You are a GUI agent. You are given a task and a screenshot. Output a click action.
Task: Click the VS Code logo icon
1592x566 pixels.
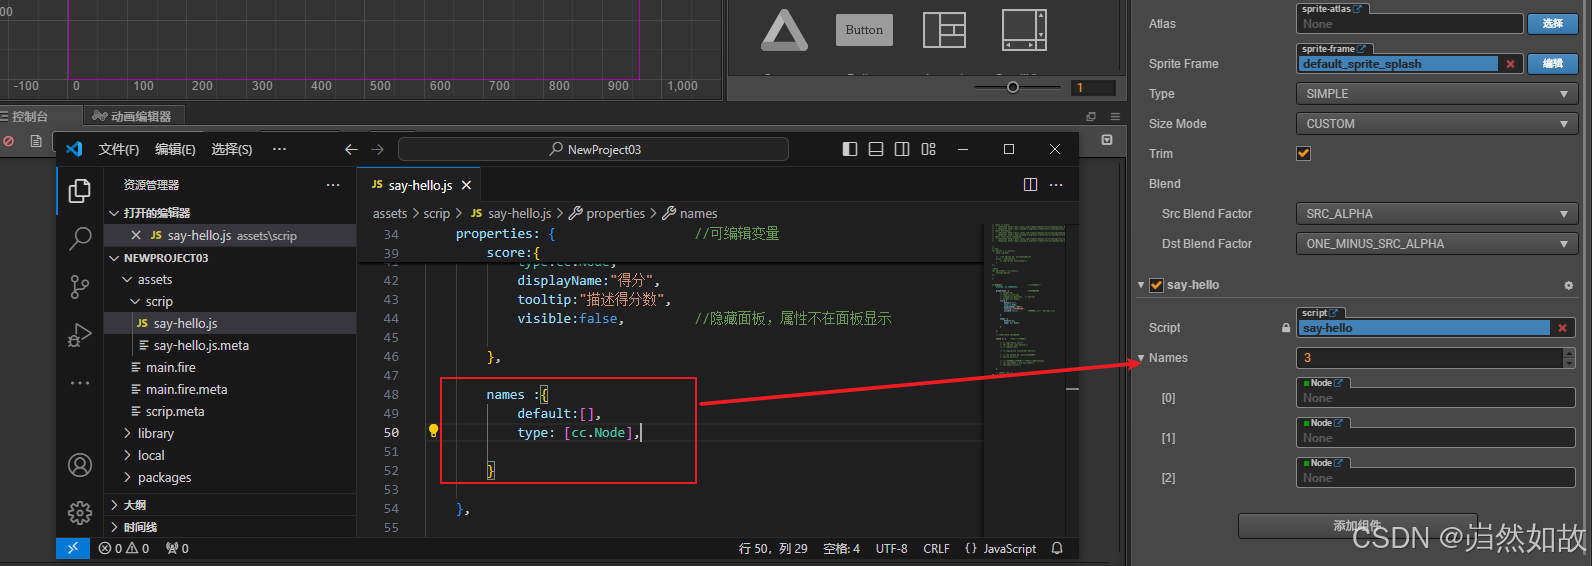(x=74, y=149)
